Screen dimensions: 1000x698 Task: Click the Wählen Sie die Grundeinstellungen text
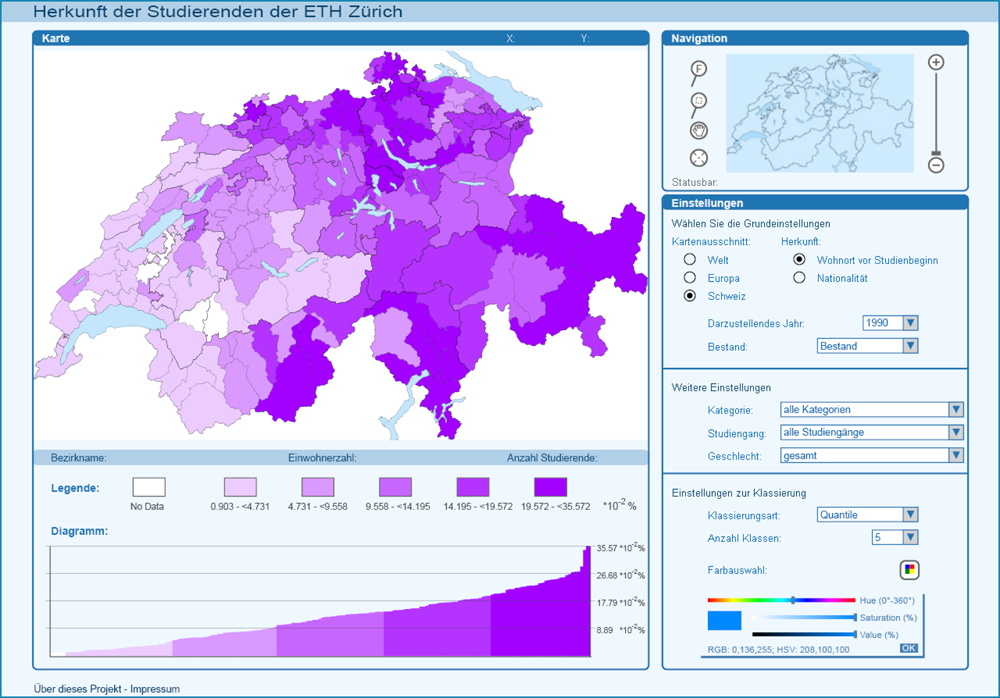(751, 223)
